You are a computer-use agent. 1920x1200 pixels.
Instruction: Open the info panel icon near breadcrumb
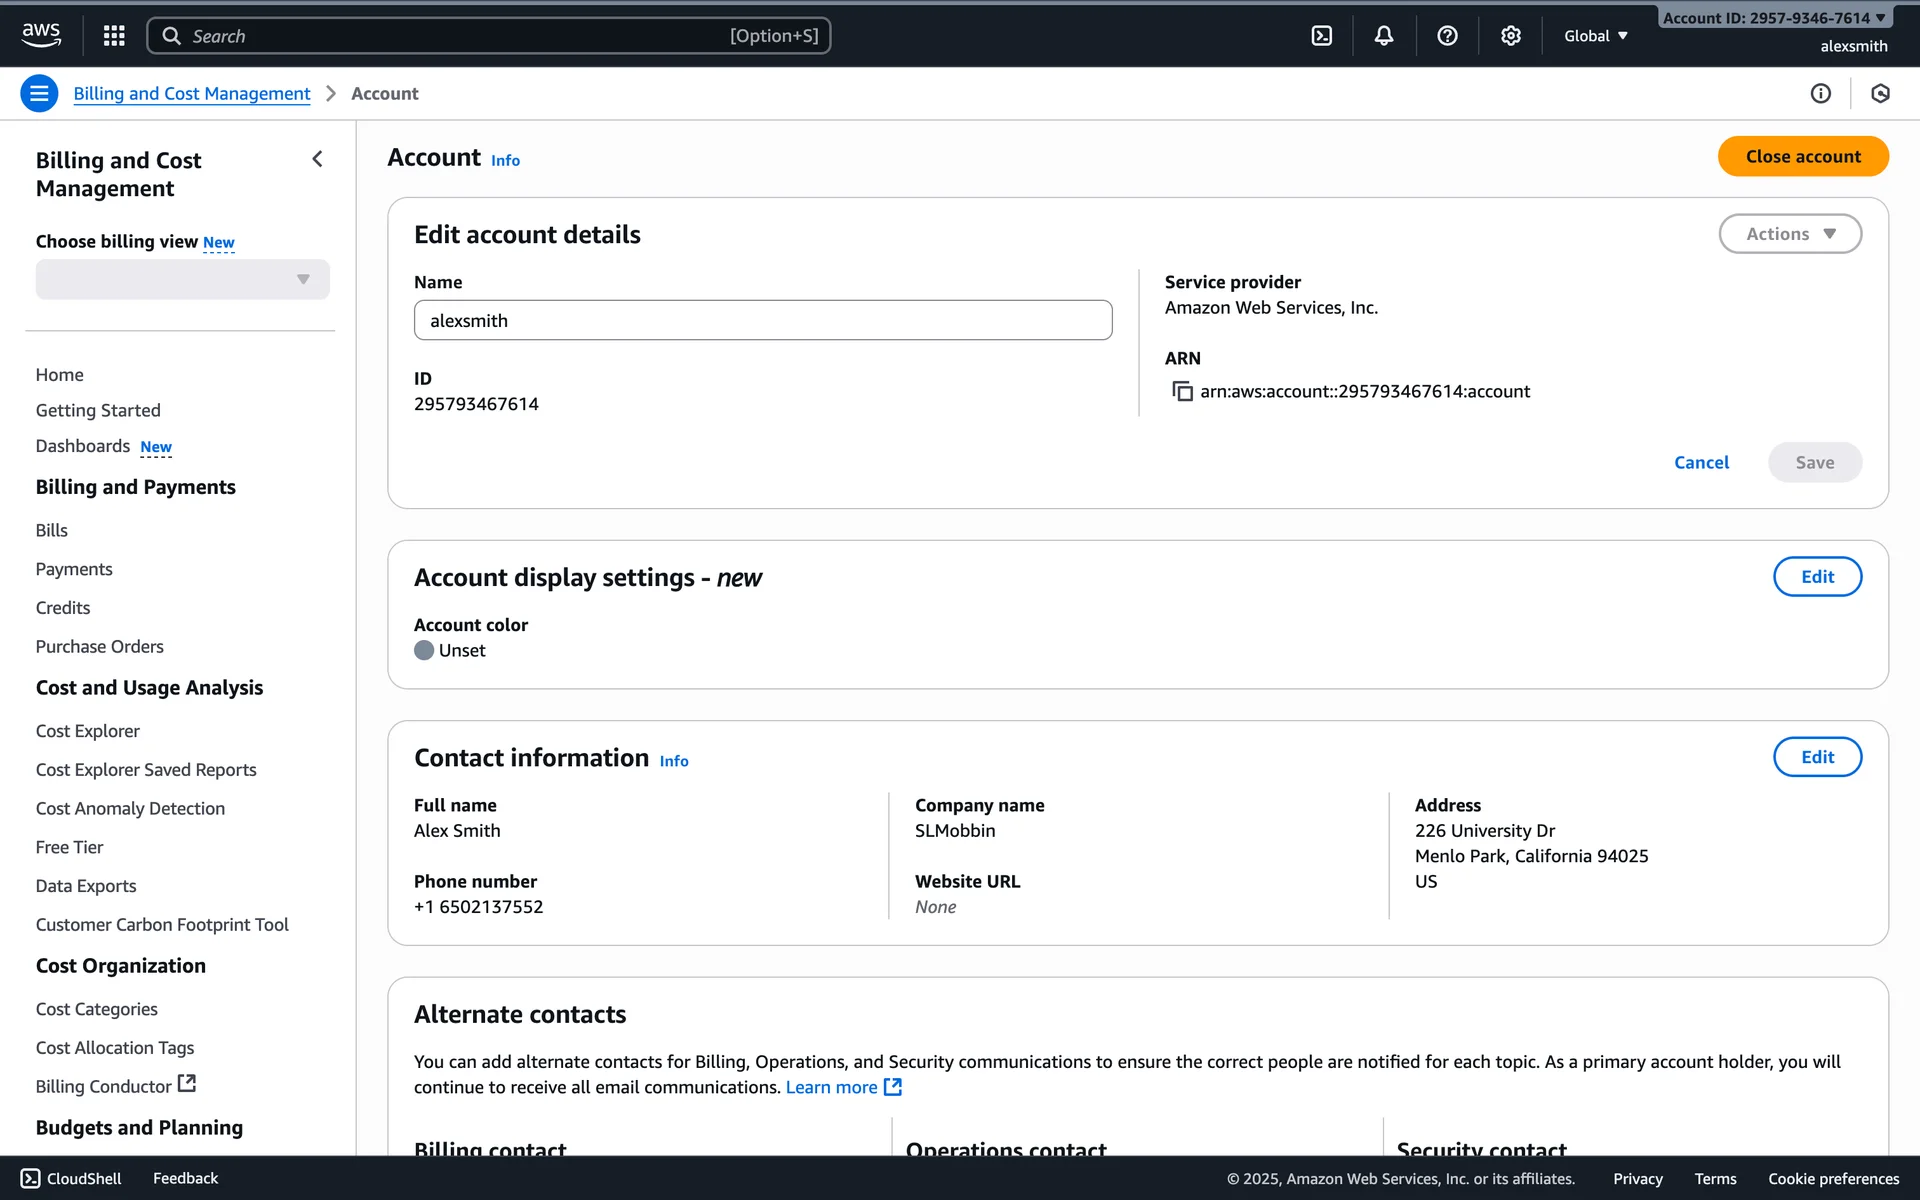(x=1820, y=94)
